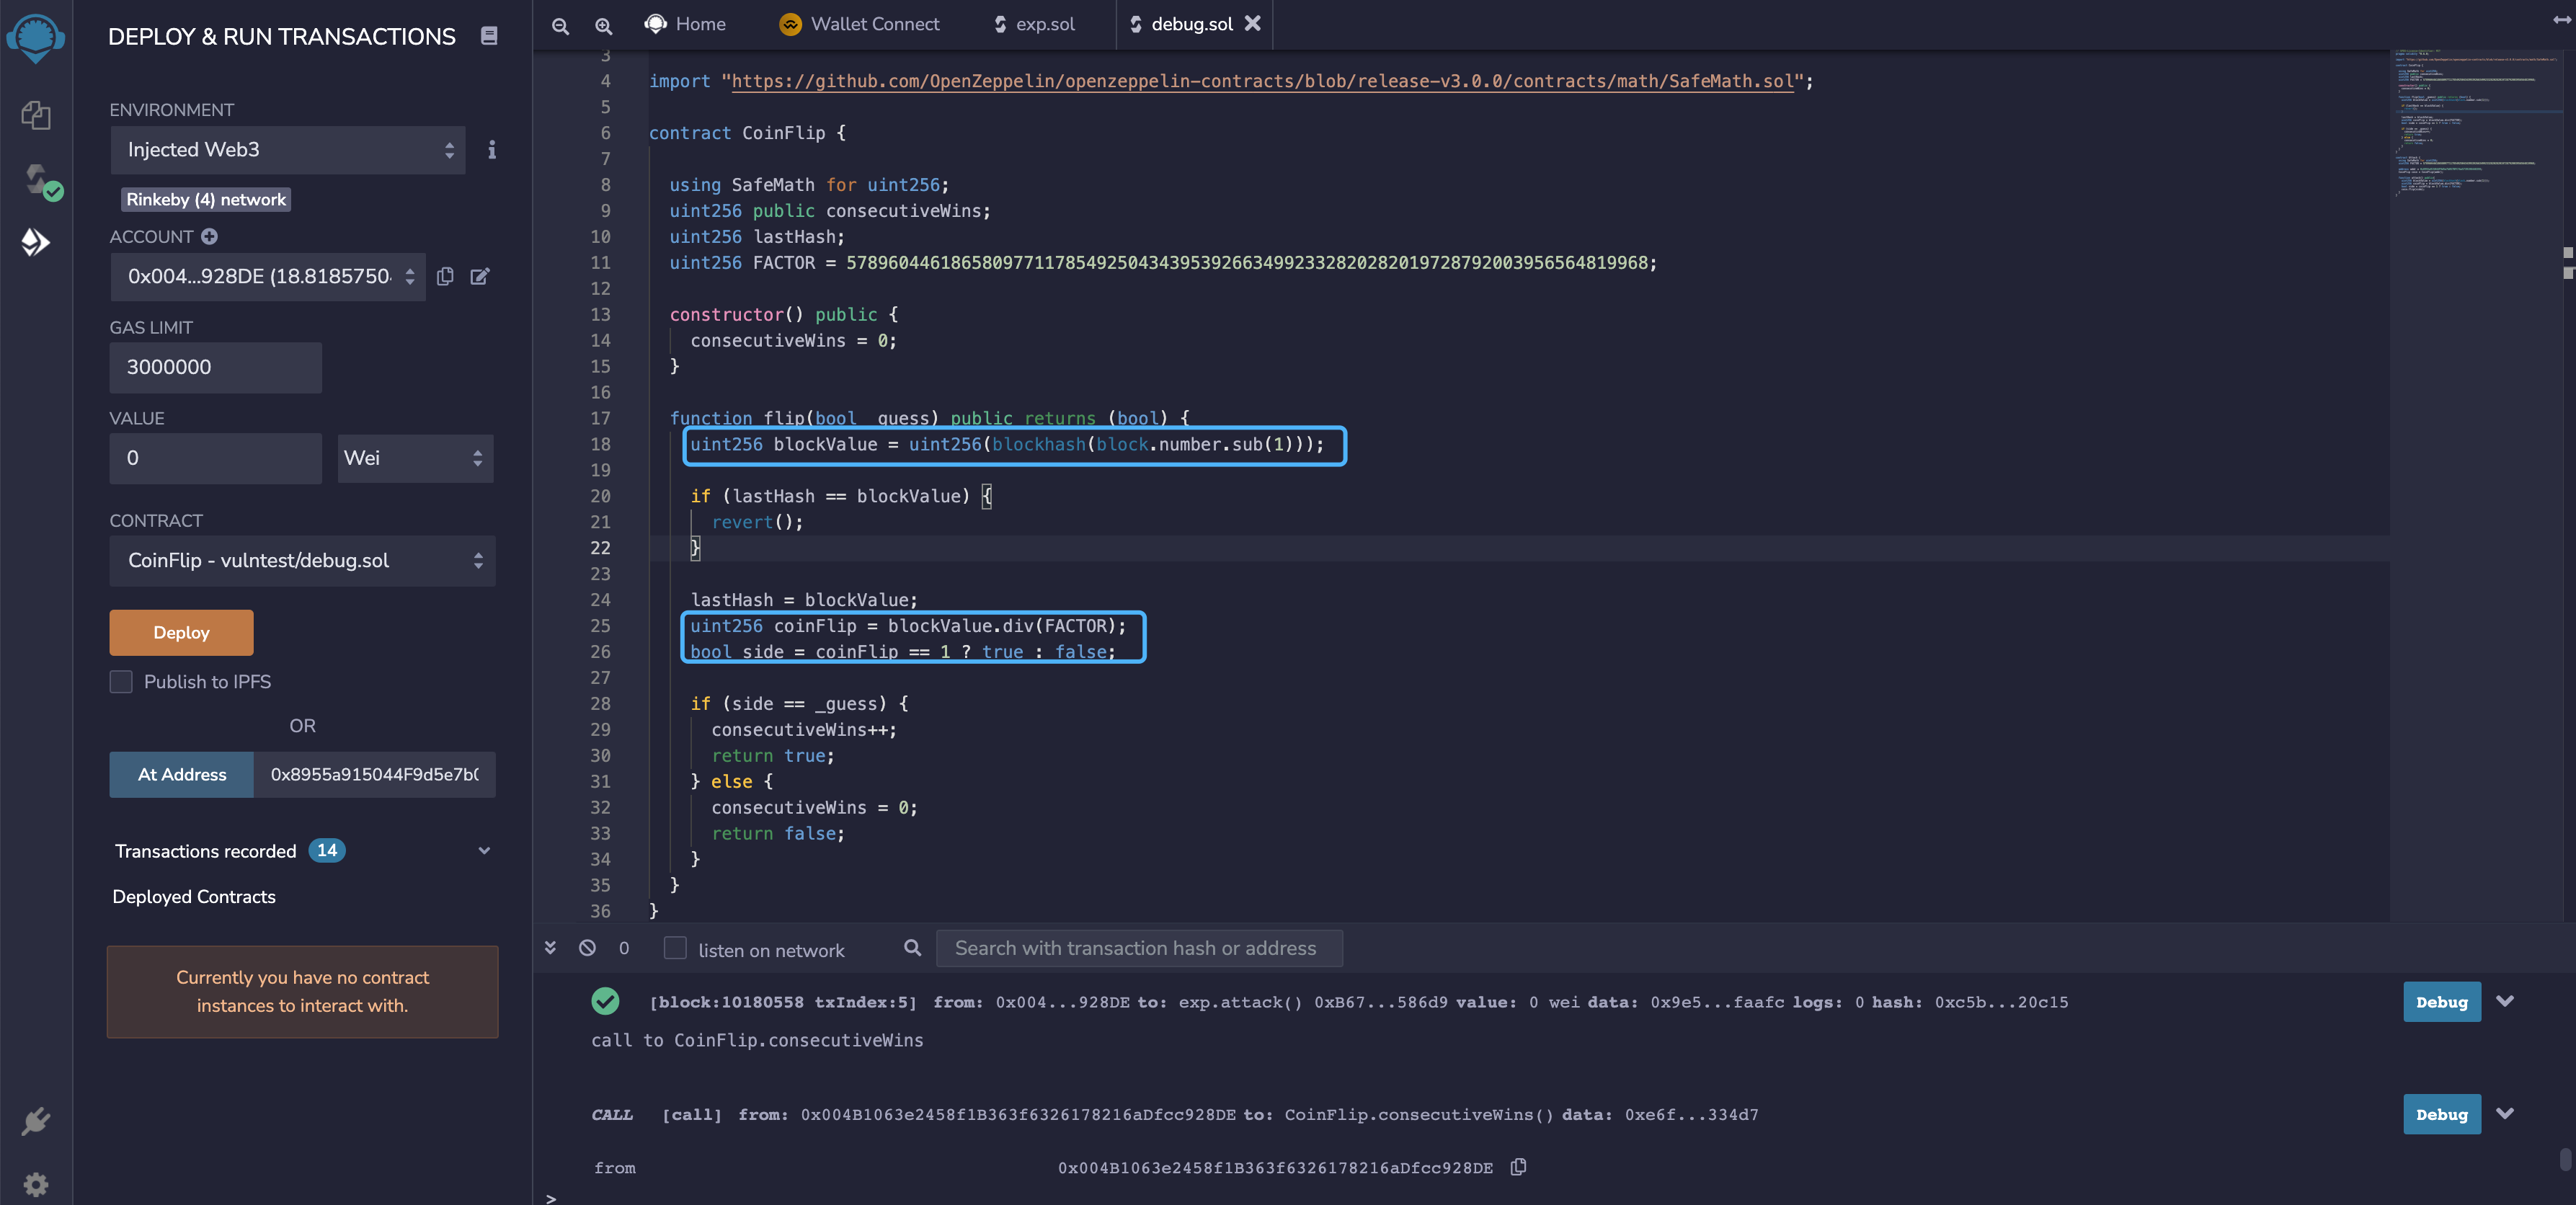The width and height of the screenshot is (2576, 1205).
Task: Open the Contract dropdown showing CoinFlip
Action: [303, 561]
